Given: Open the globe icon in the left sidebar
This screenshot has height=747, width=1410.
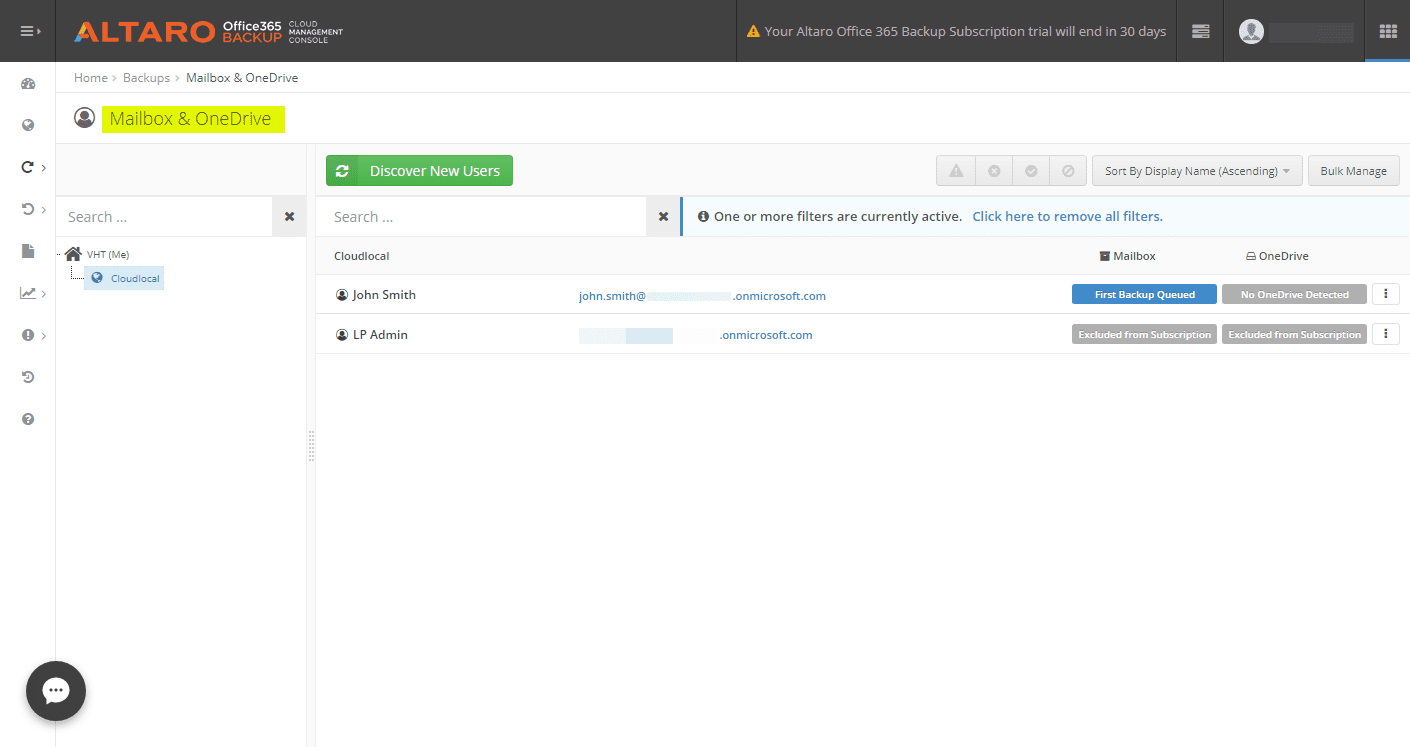Looking at the screenshot, I should pyautogui.click(x=28, y=125).
